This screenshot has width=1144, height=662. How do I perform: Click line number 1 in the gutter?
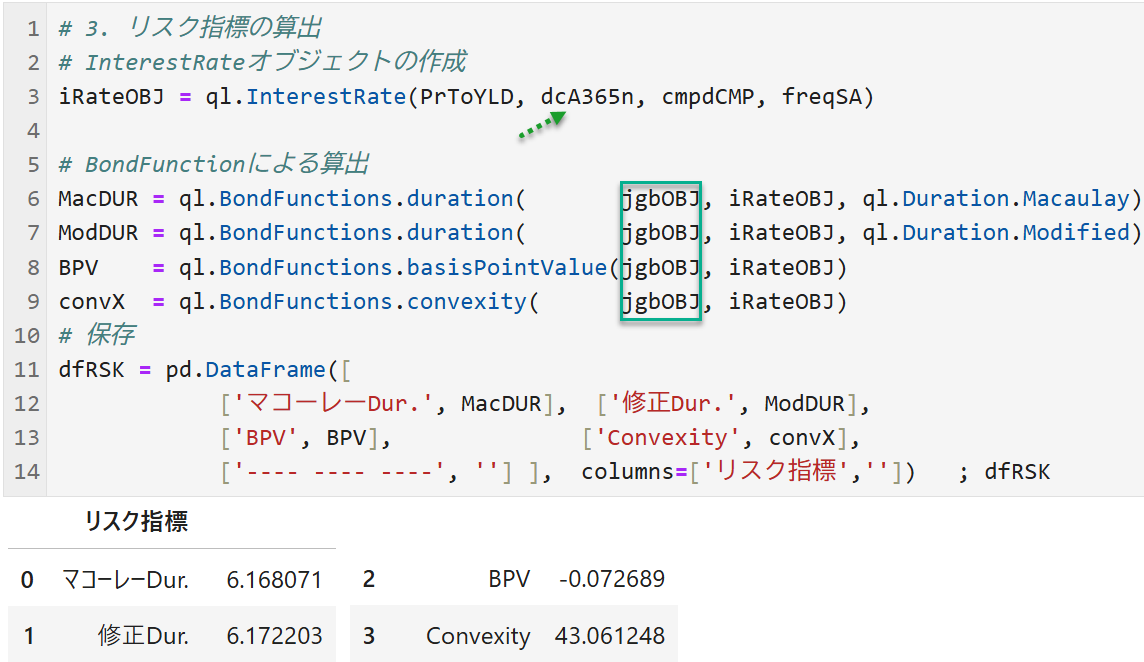coord(33,28)
